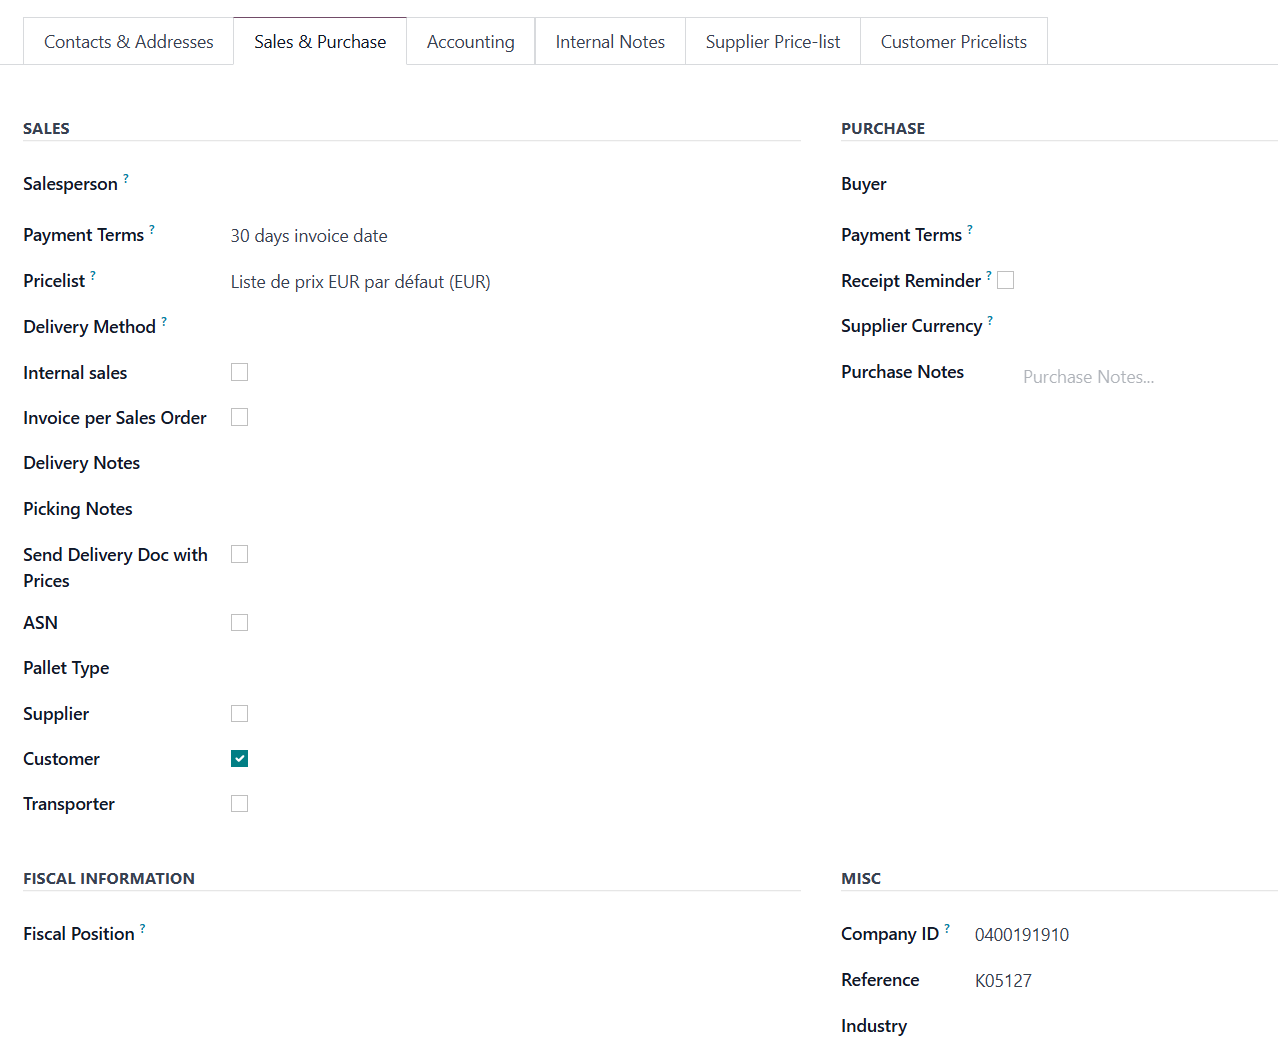Uncheck the Customer checkbox
The height and width of the screenshot is (1054, 1278).
point(240,759)
